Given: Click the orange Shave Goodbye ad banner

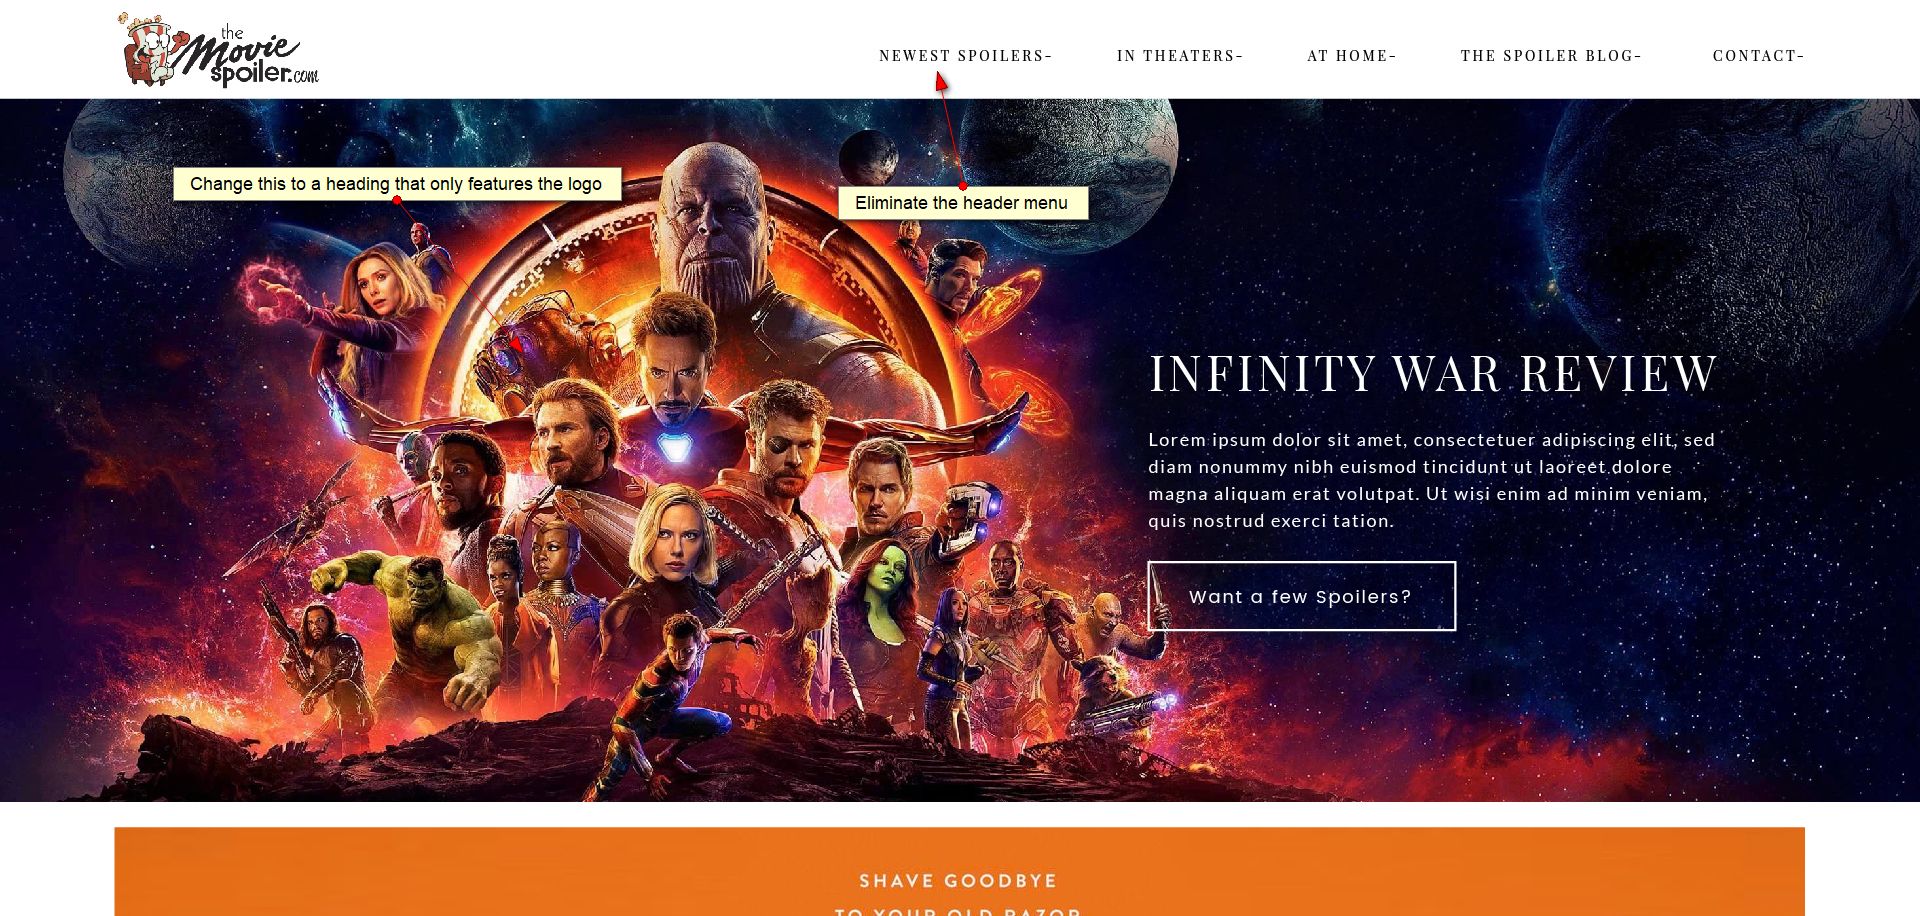Looking at the screenshot, I should coord(959,871).
